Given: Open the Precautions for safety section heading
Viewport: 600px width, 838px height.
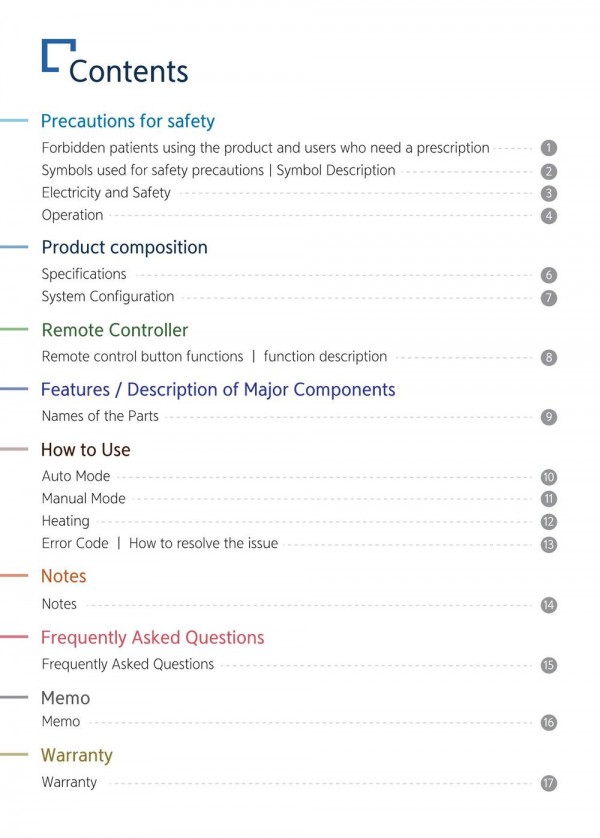Looking at the screenshot, I should tap(128, 121).
